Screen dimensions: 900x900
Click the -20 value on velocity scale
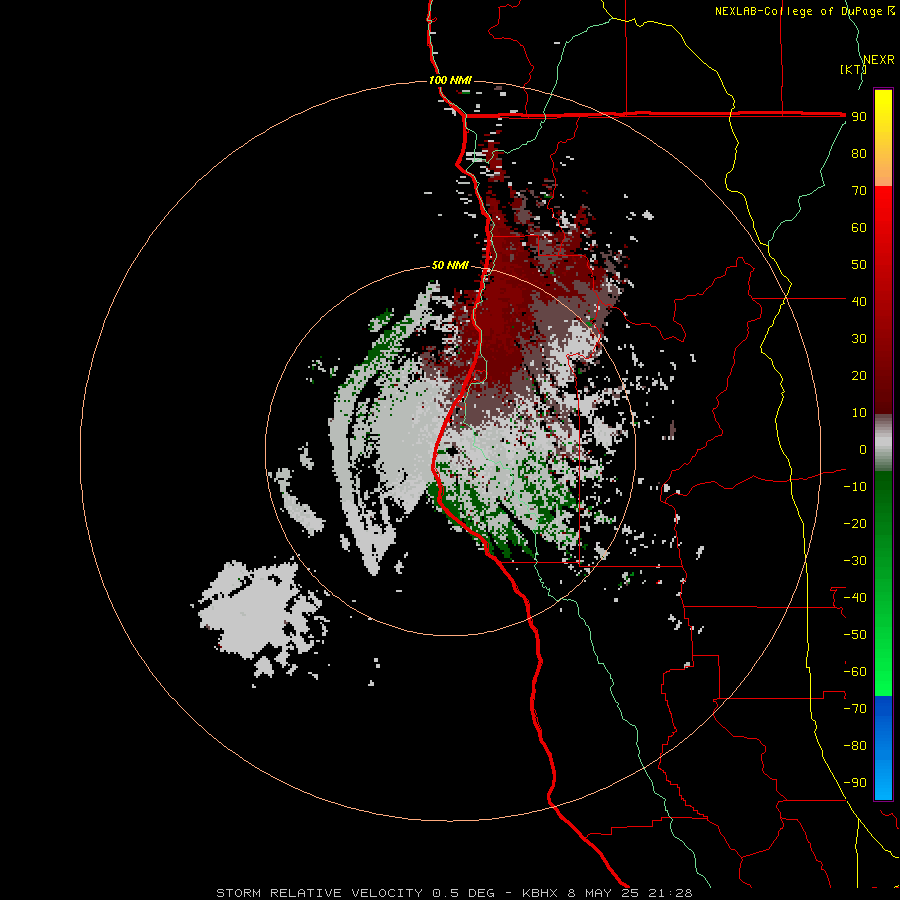coord(855,523)
